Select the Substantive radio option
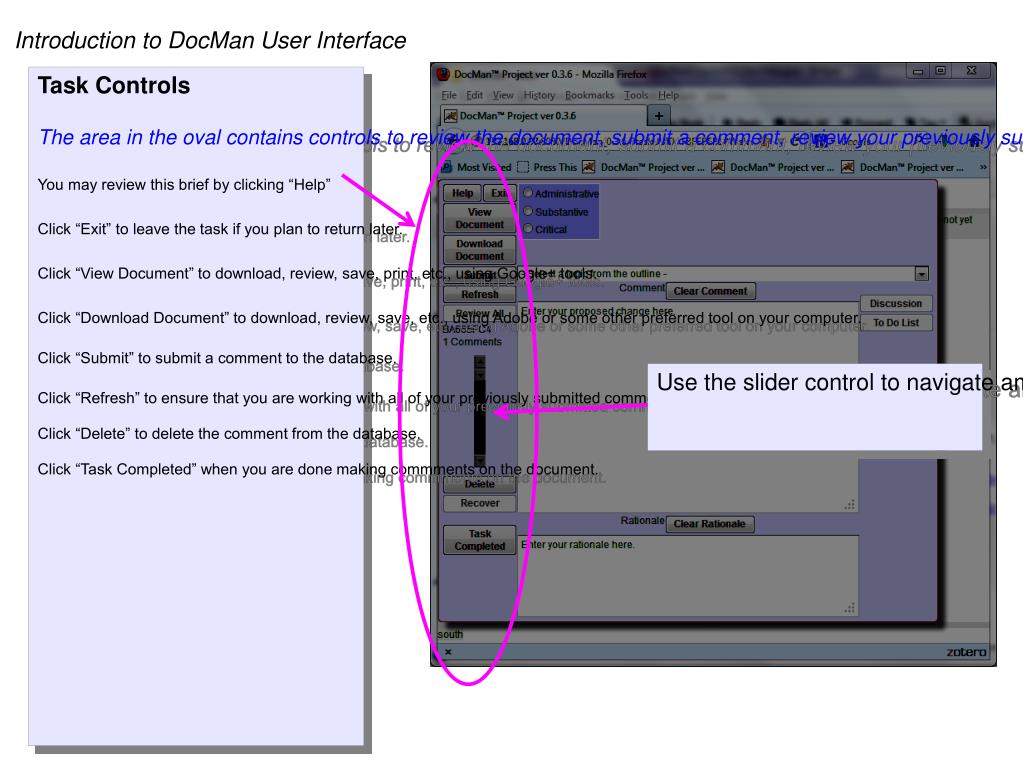Viewport: 1023px width, 767px height. [528, 211]
